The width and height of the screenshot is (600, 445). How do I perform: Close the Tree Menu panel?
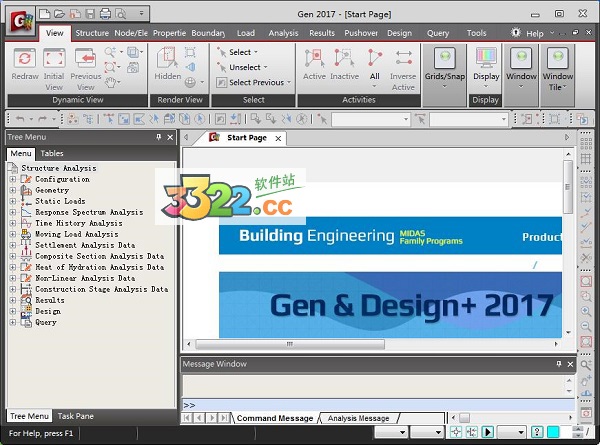(170, 137)
